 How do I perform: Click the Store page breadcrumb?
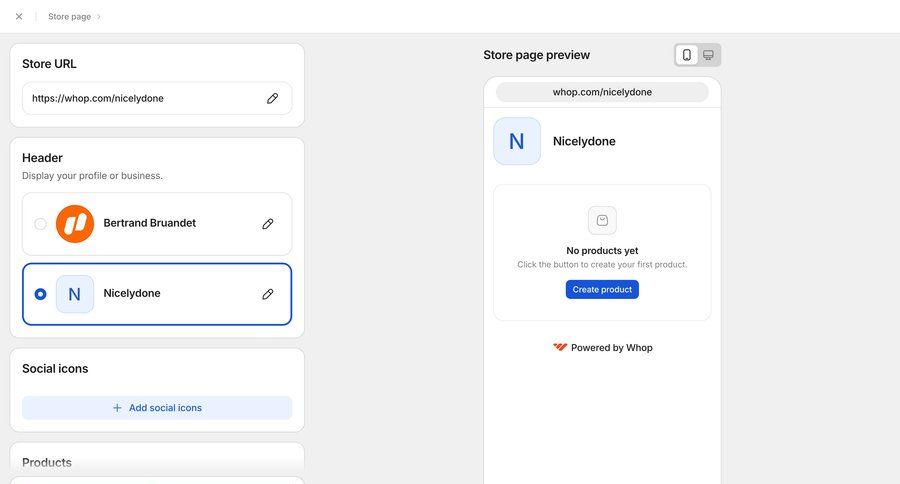69,16
